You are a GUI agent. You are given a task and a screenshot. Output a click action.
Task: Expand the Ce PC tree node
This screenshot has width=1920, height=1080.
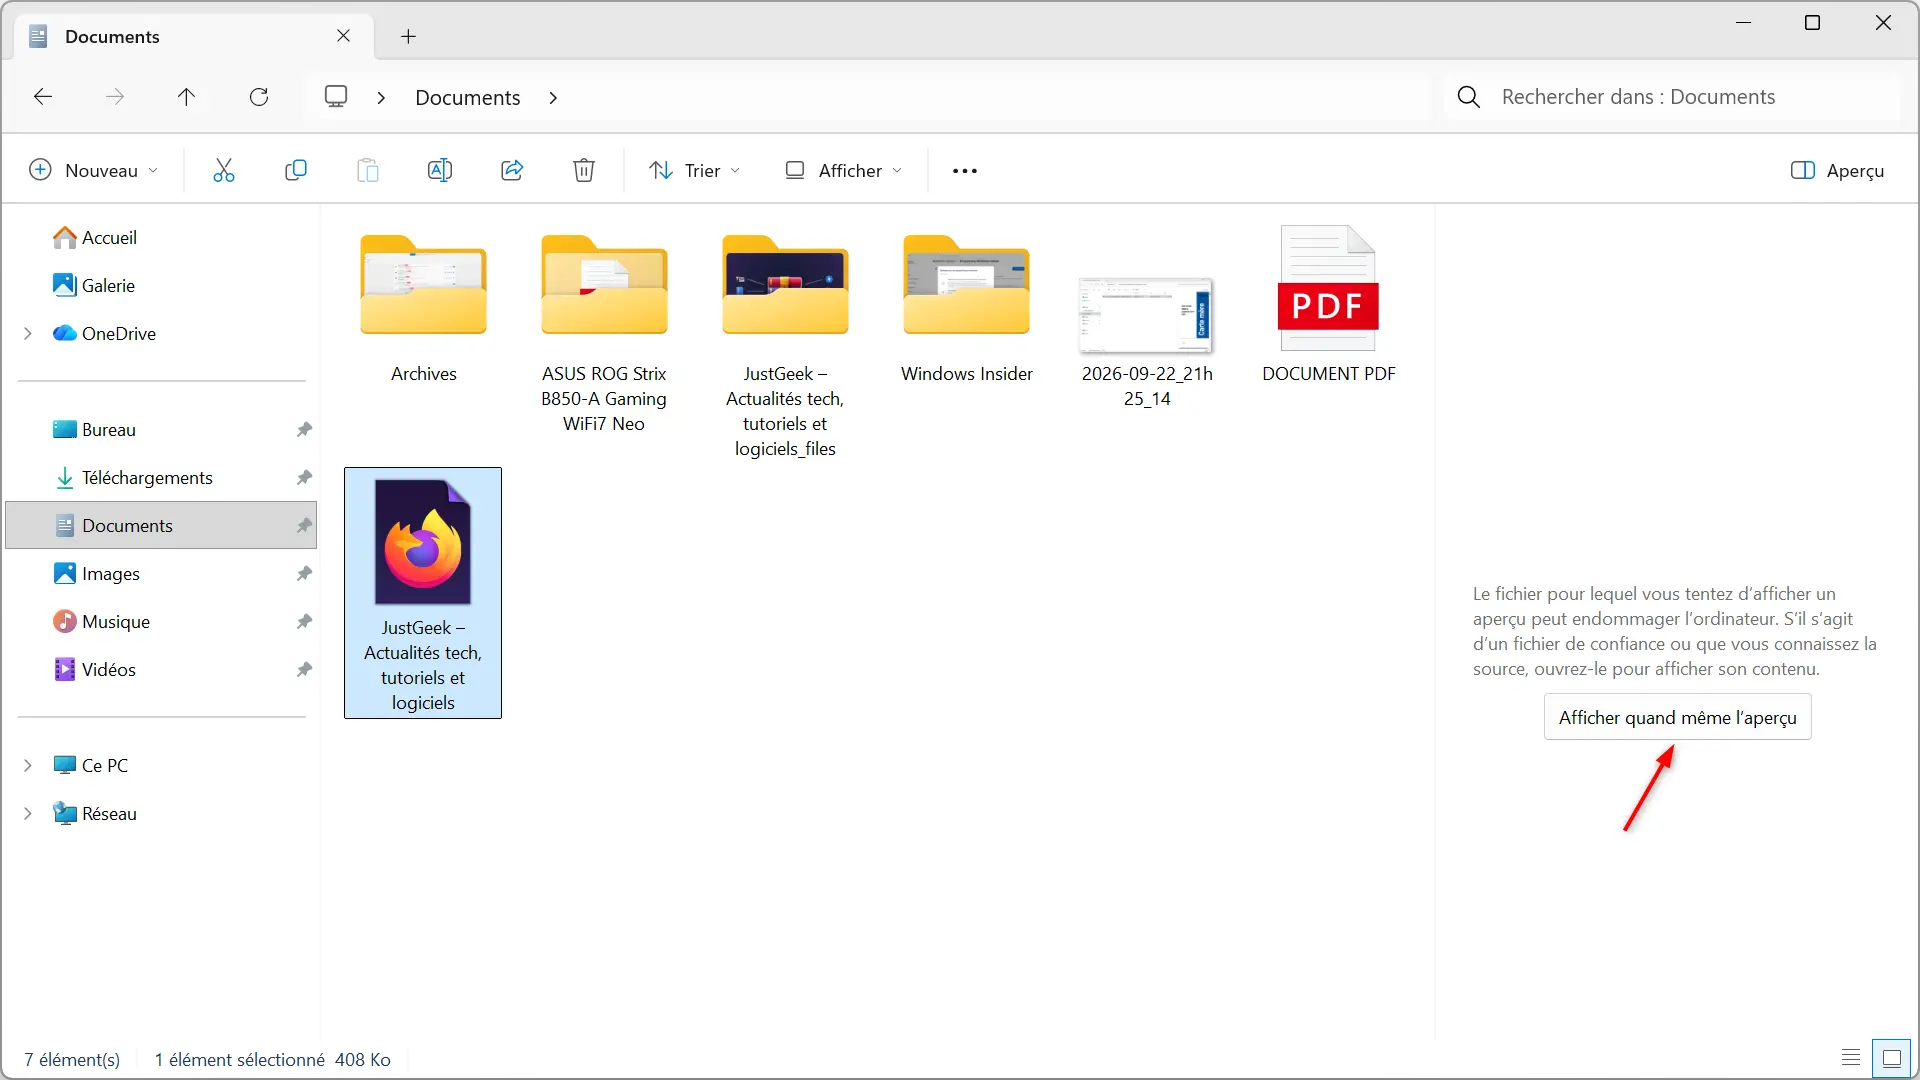pos(28,765)
